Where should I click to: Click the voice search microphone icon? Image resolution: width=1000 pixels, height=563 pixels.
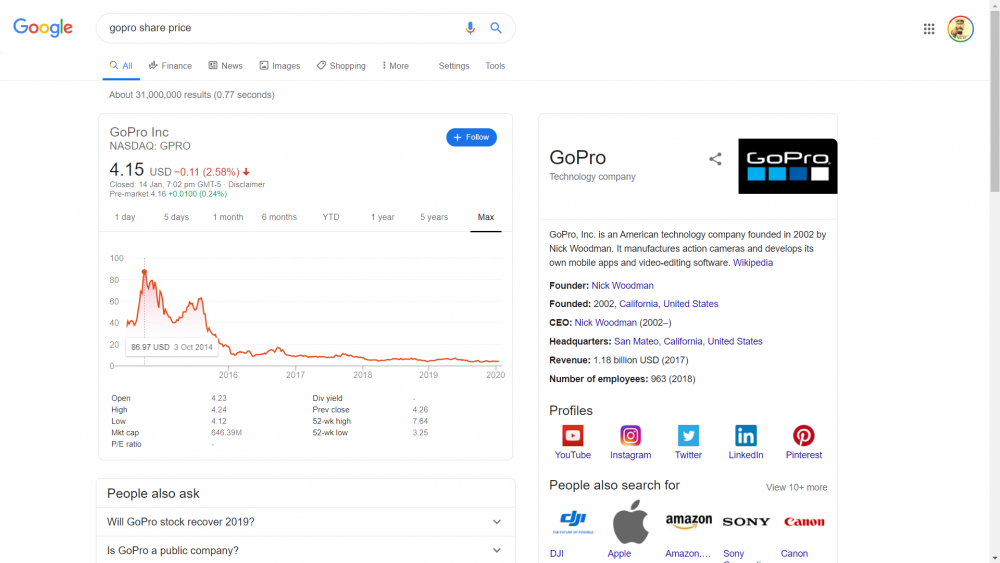471,28
